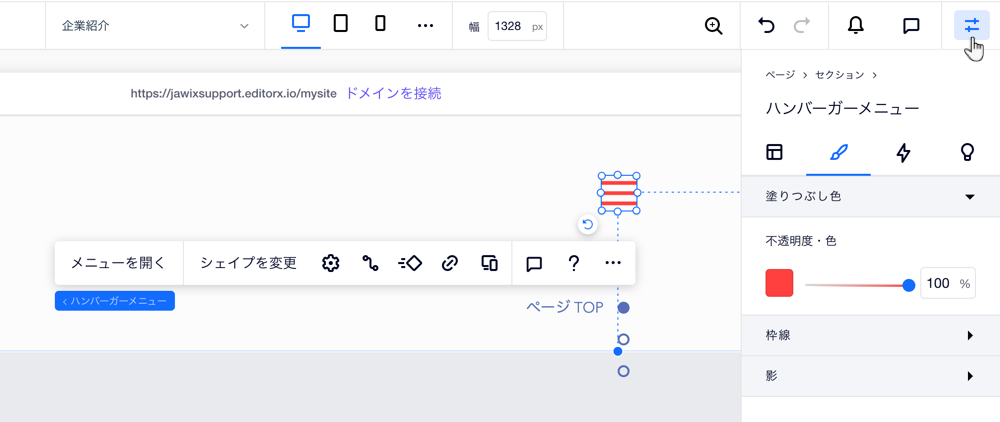Click the zoom magnifier icon

coord(714,25)
